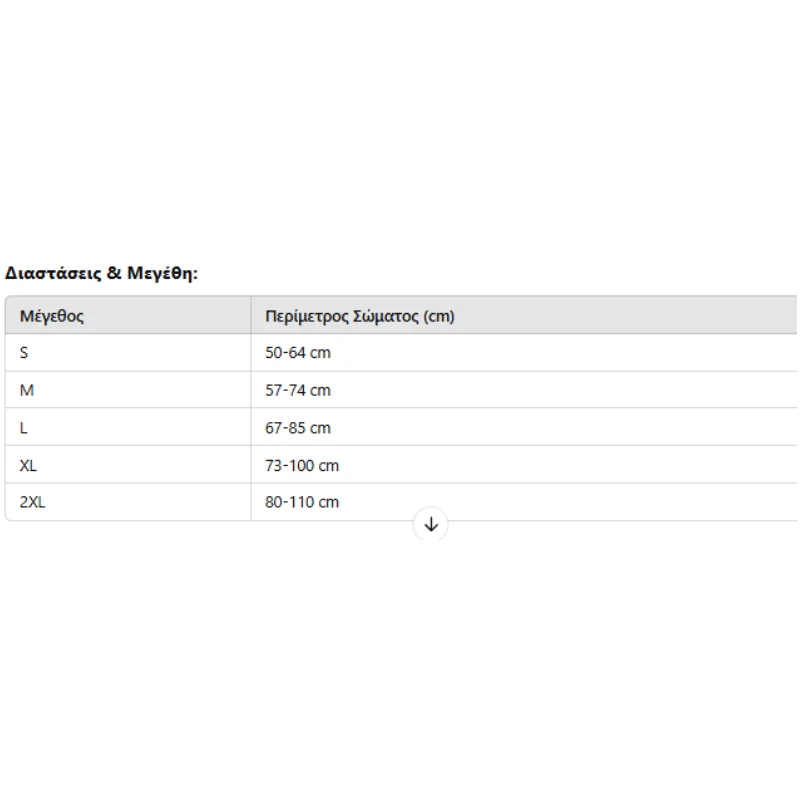Select the Περίμετρος Σώματος (cm) column header
Screen dimensions: 800x800
pyautogui.click(x=524, y=316)
